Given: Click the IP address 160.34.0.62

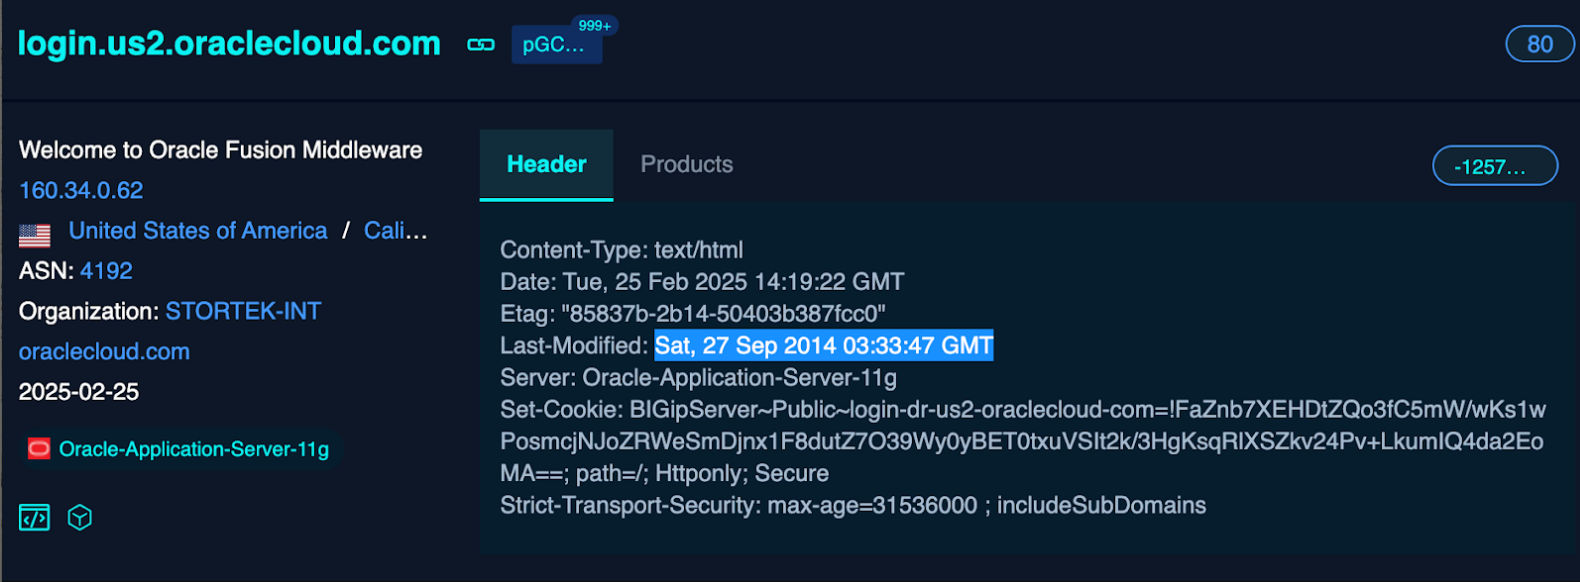Looking at the screenshot, I should [81, 190].
